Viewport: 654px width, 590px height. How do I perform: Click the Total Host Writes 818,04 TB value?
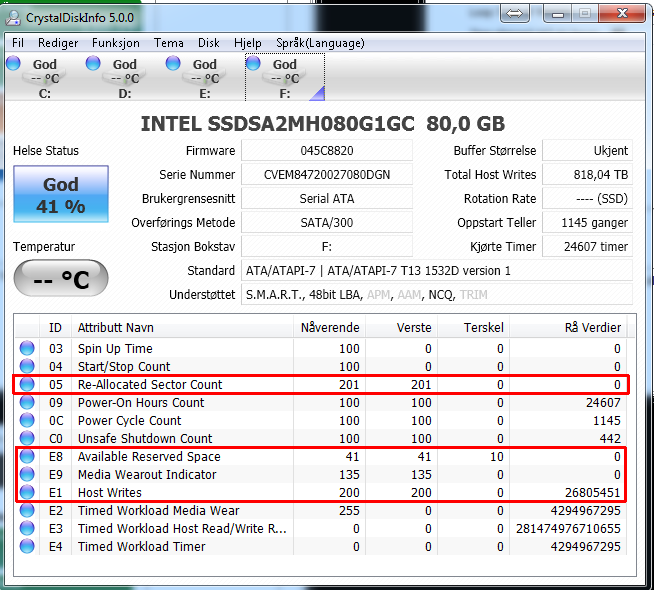pos(587,174)
